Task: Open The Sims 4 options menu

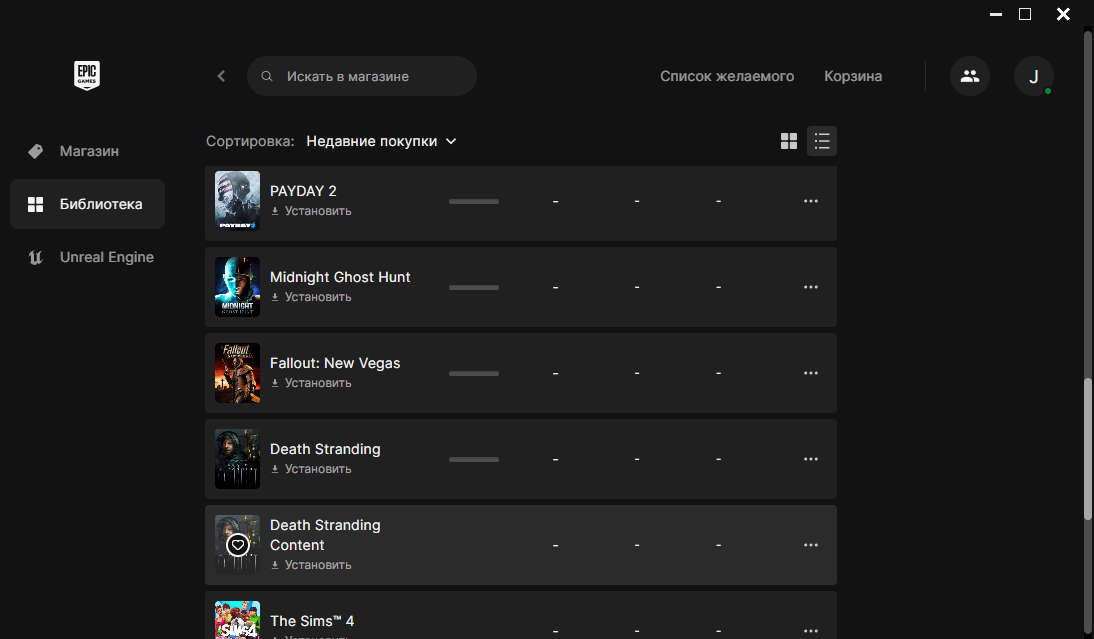Action: [810, 631]
